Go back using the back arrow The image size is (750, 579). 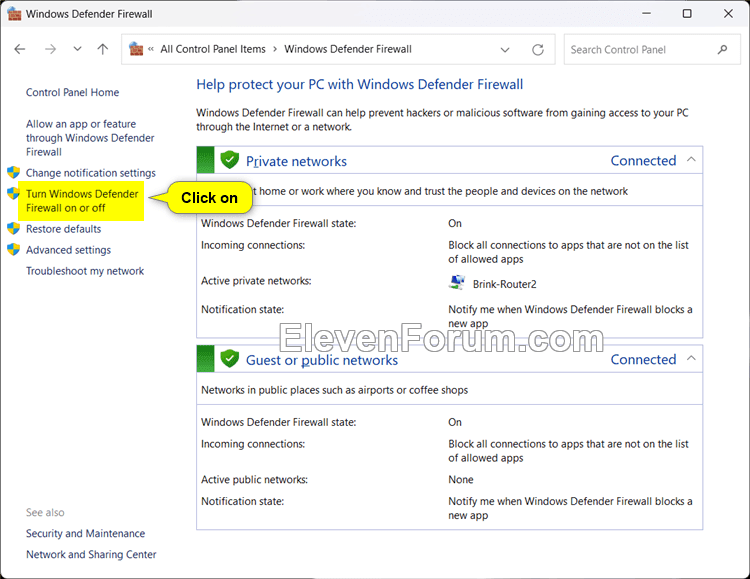[20, 49]
